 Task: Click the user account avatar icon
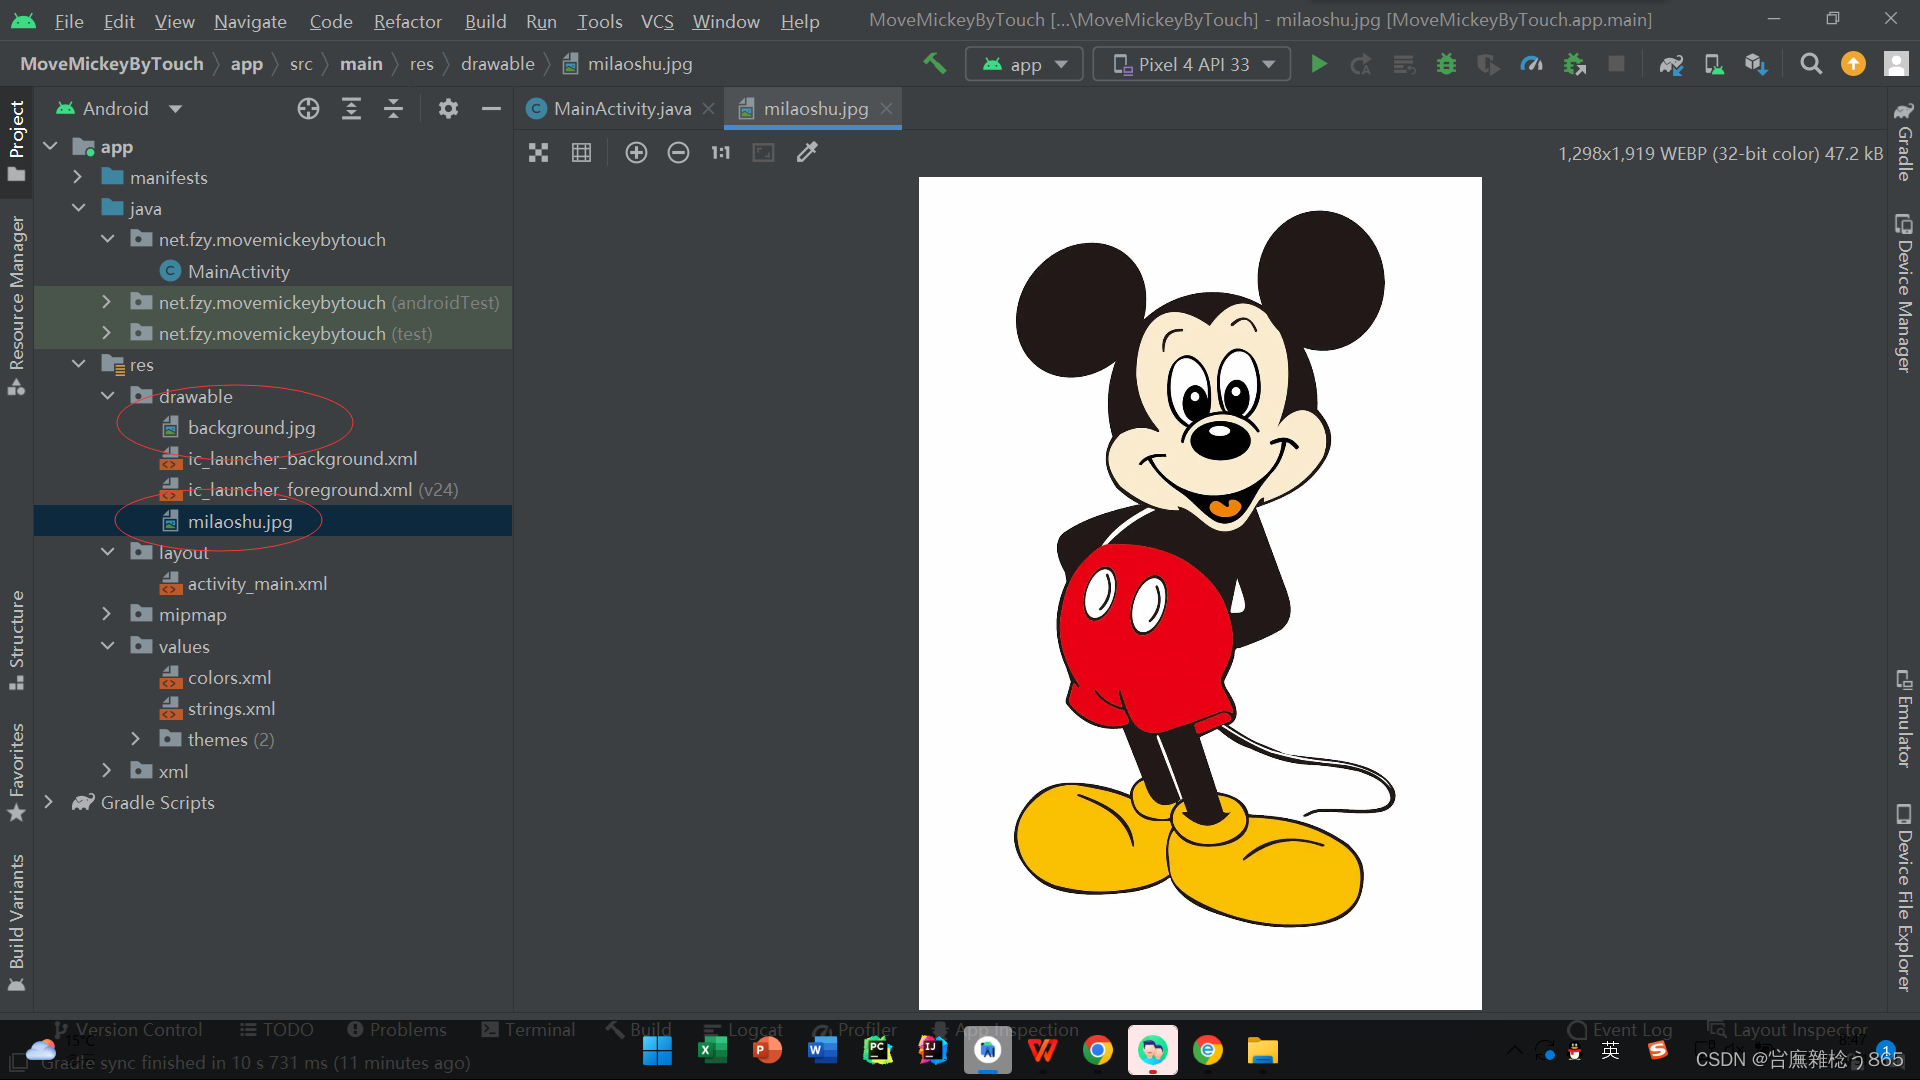(1896, 64)
